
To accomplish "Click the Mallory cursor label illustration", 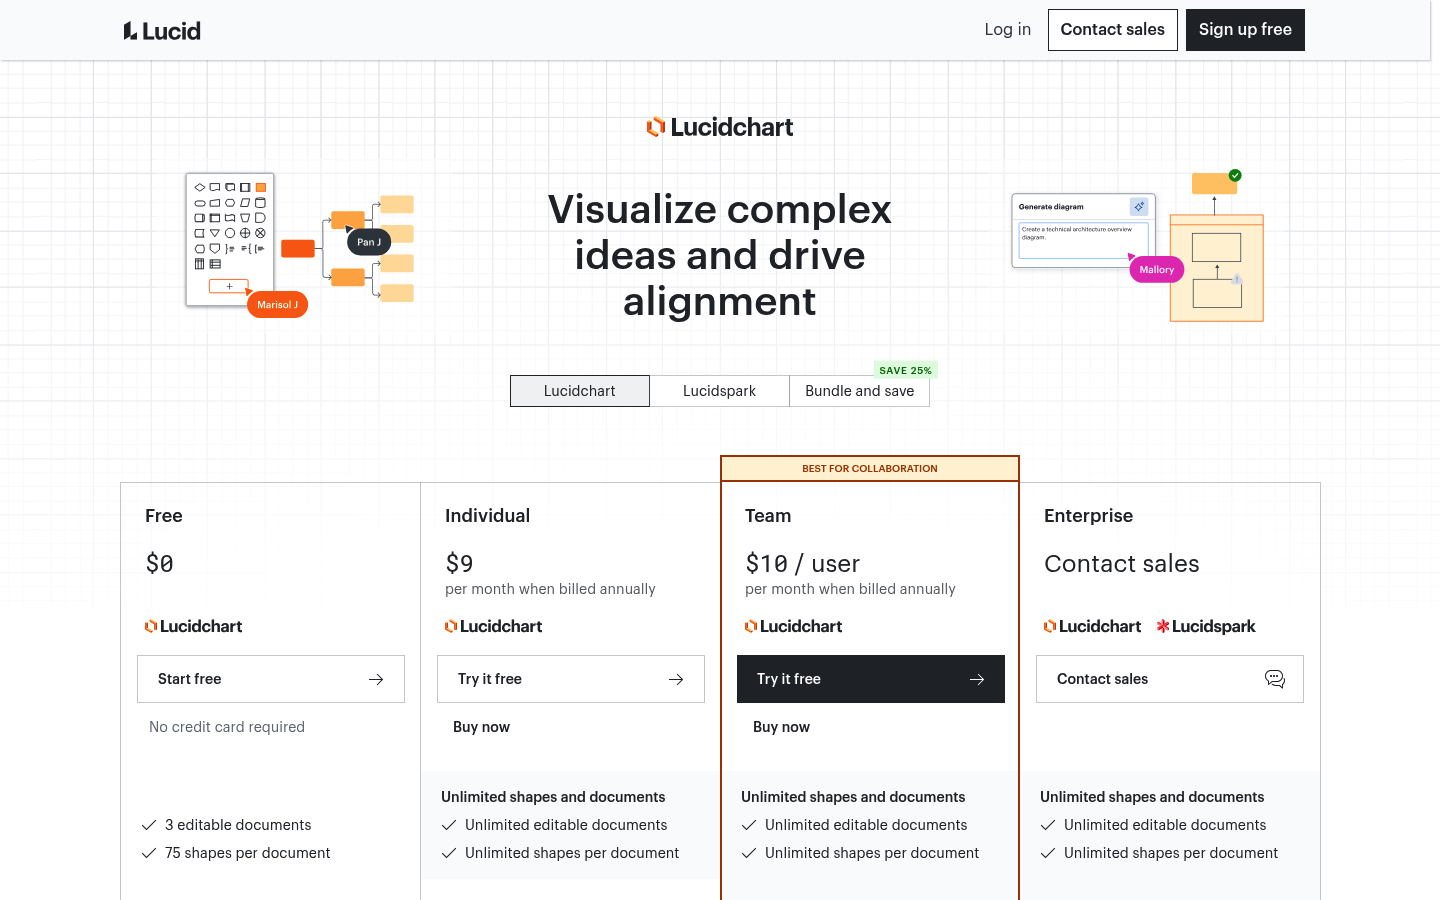I will tap(1156, 270).
